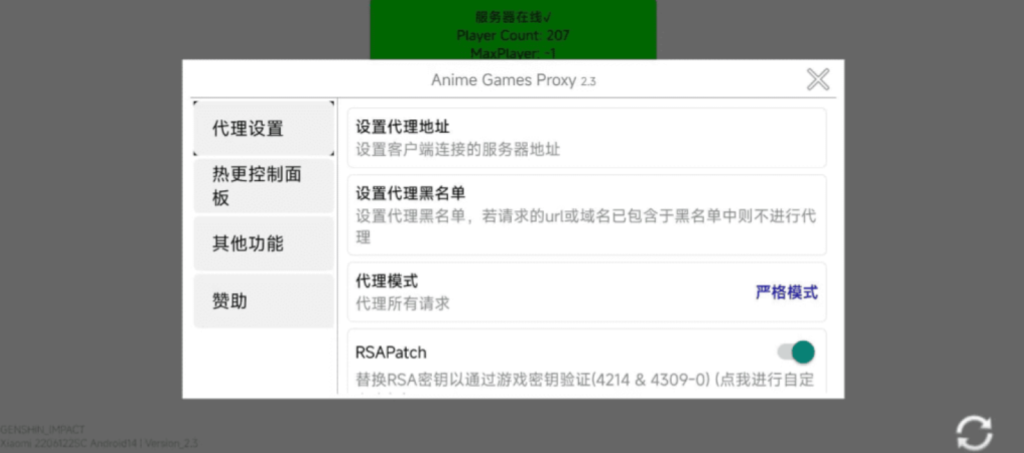The height and width of the screenshot is (453, 1024).
Task: Change the 严格模式 proxy mode value
Action: click(786, 292)
